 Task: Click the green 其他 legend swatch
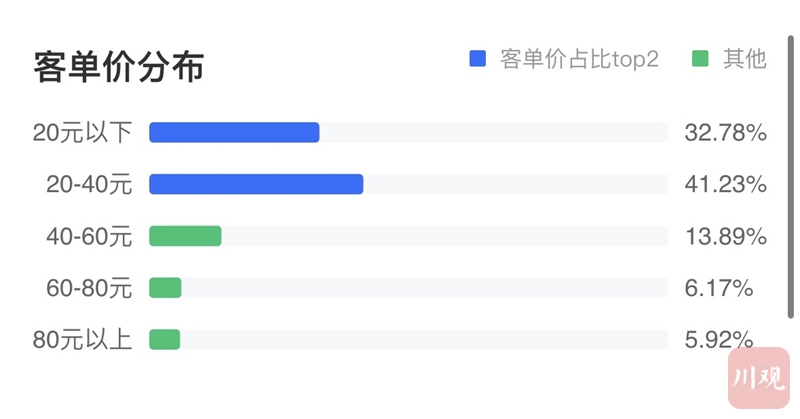700,59
